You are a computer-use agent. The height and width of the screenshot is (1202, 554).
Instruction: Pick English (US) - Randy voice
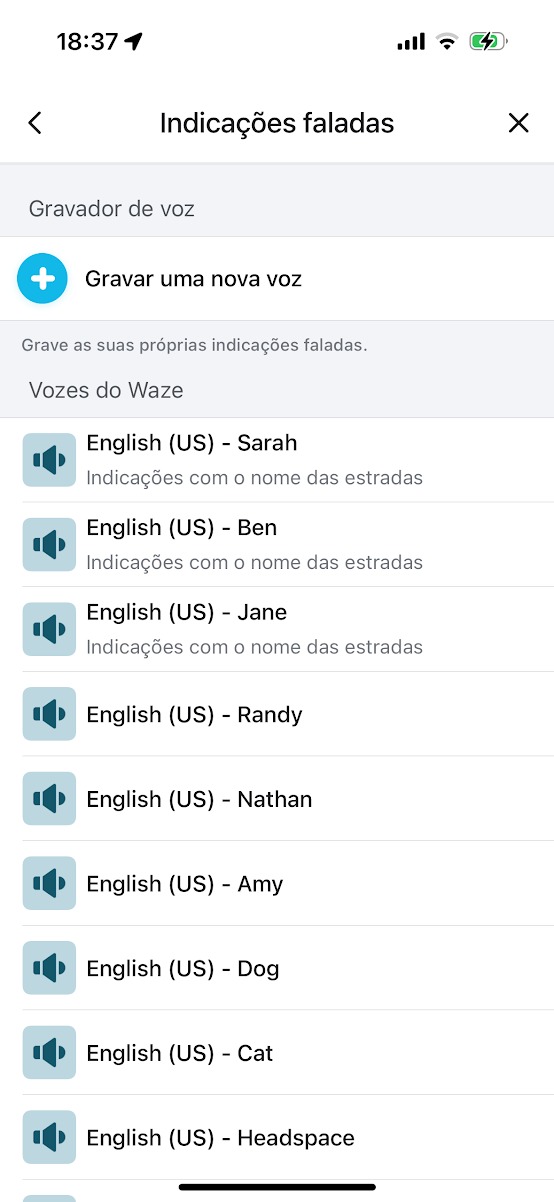click(277, 714)
